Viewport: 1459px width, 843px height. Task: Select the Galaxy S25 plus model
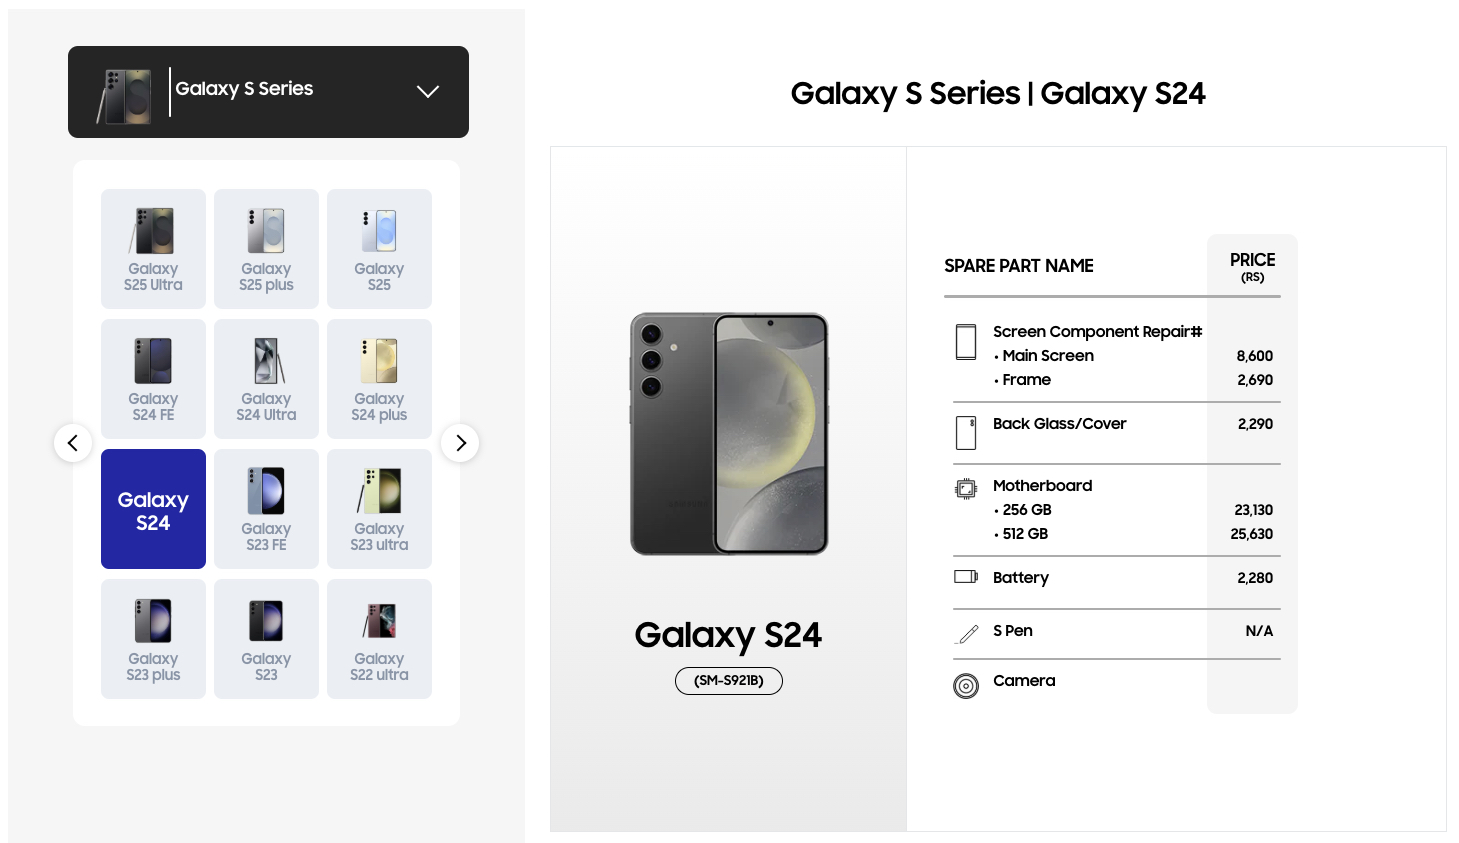(x=266, y=249)
